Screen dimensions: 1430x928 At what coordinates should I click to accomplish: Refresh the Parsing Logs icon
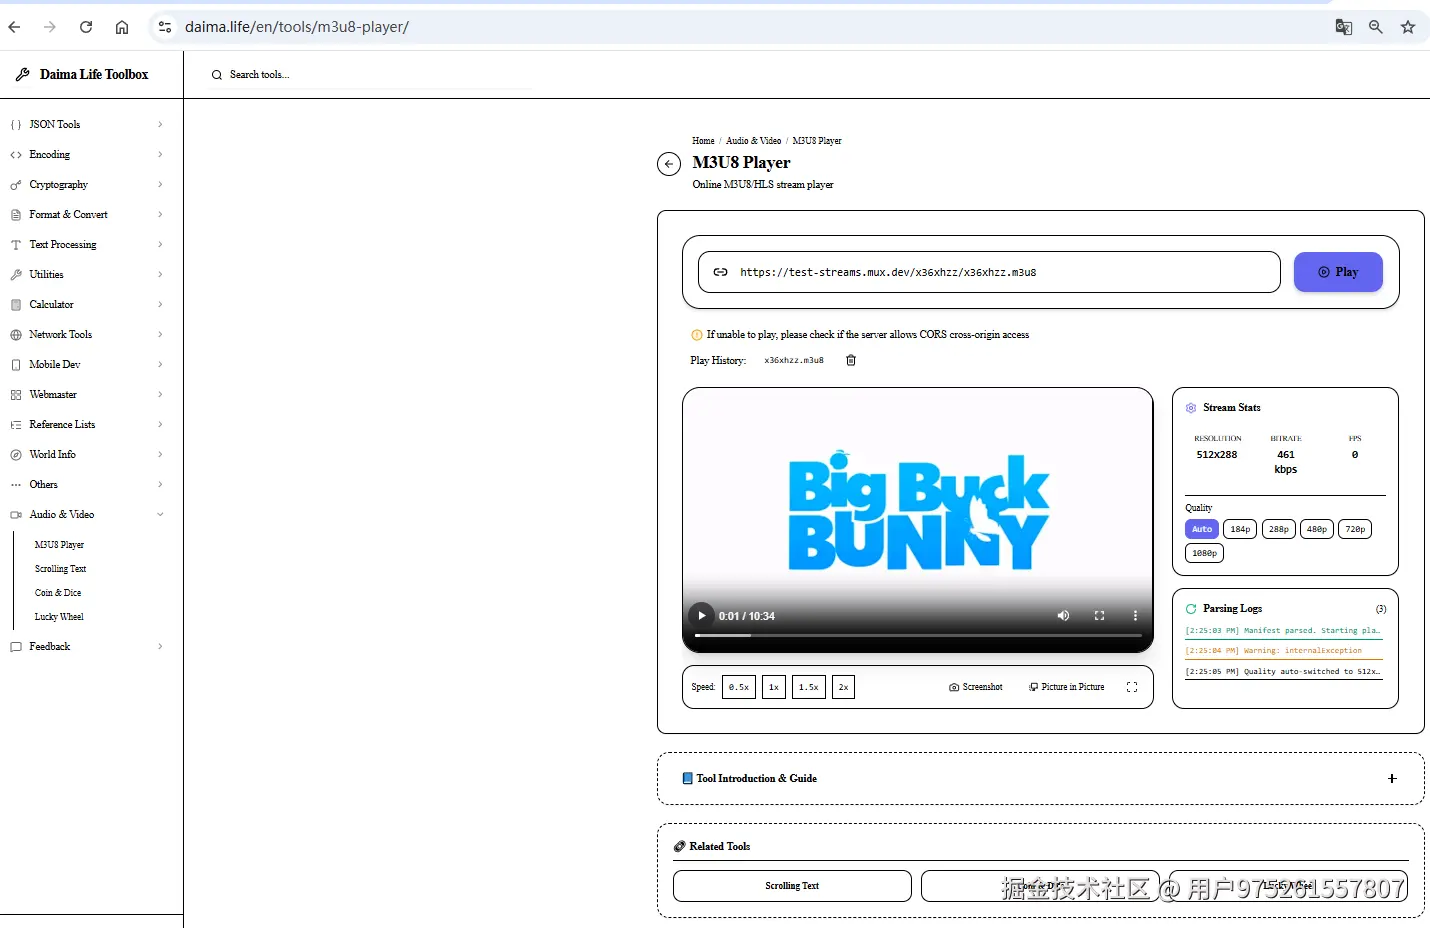(1191, 608)
